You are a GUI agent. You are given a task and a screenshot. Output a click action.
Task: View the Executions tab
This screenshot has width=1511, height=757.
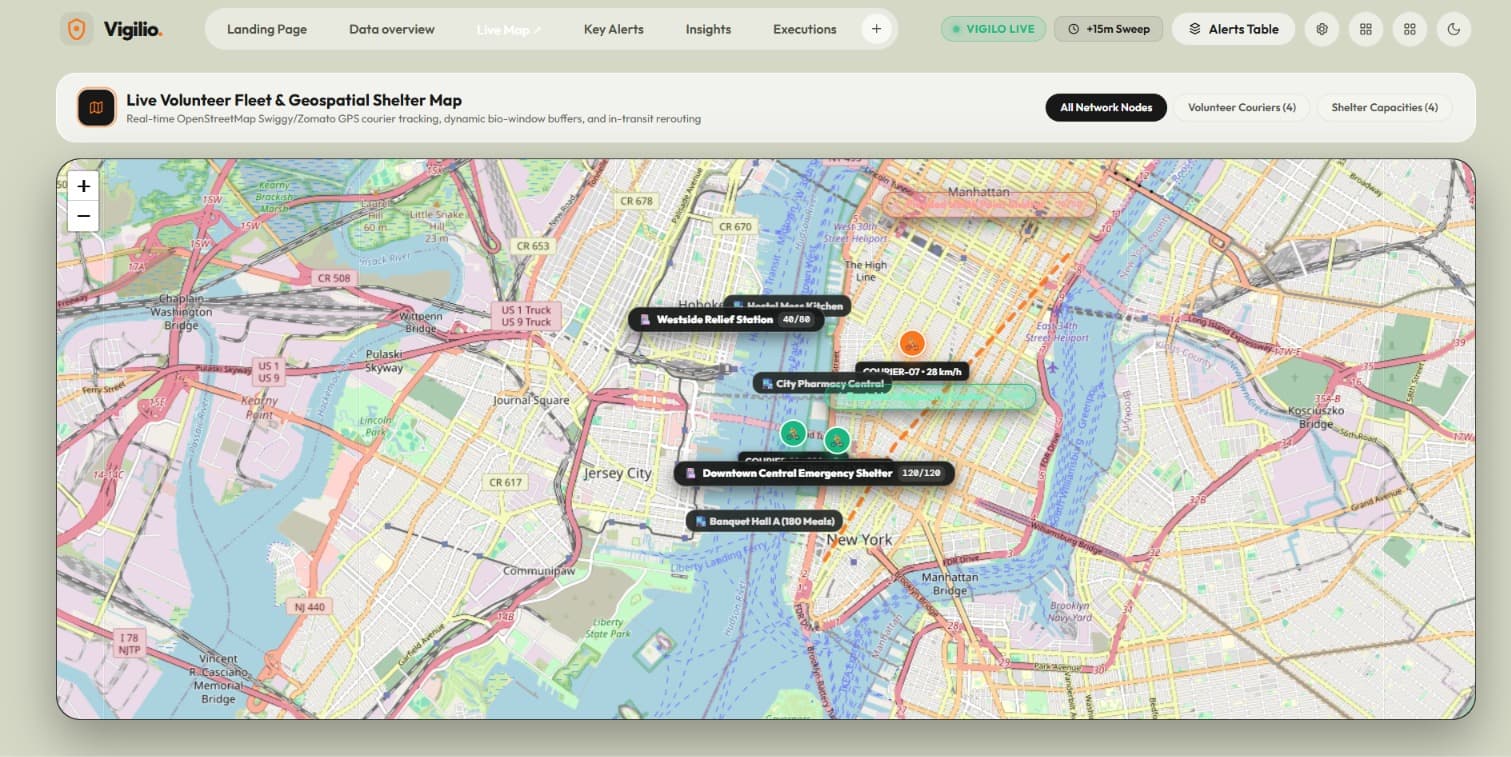[805, 29]
